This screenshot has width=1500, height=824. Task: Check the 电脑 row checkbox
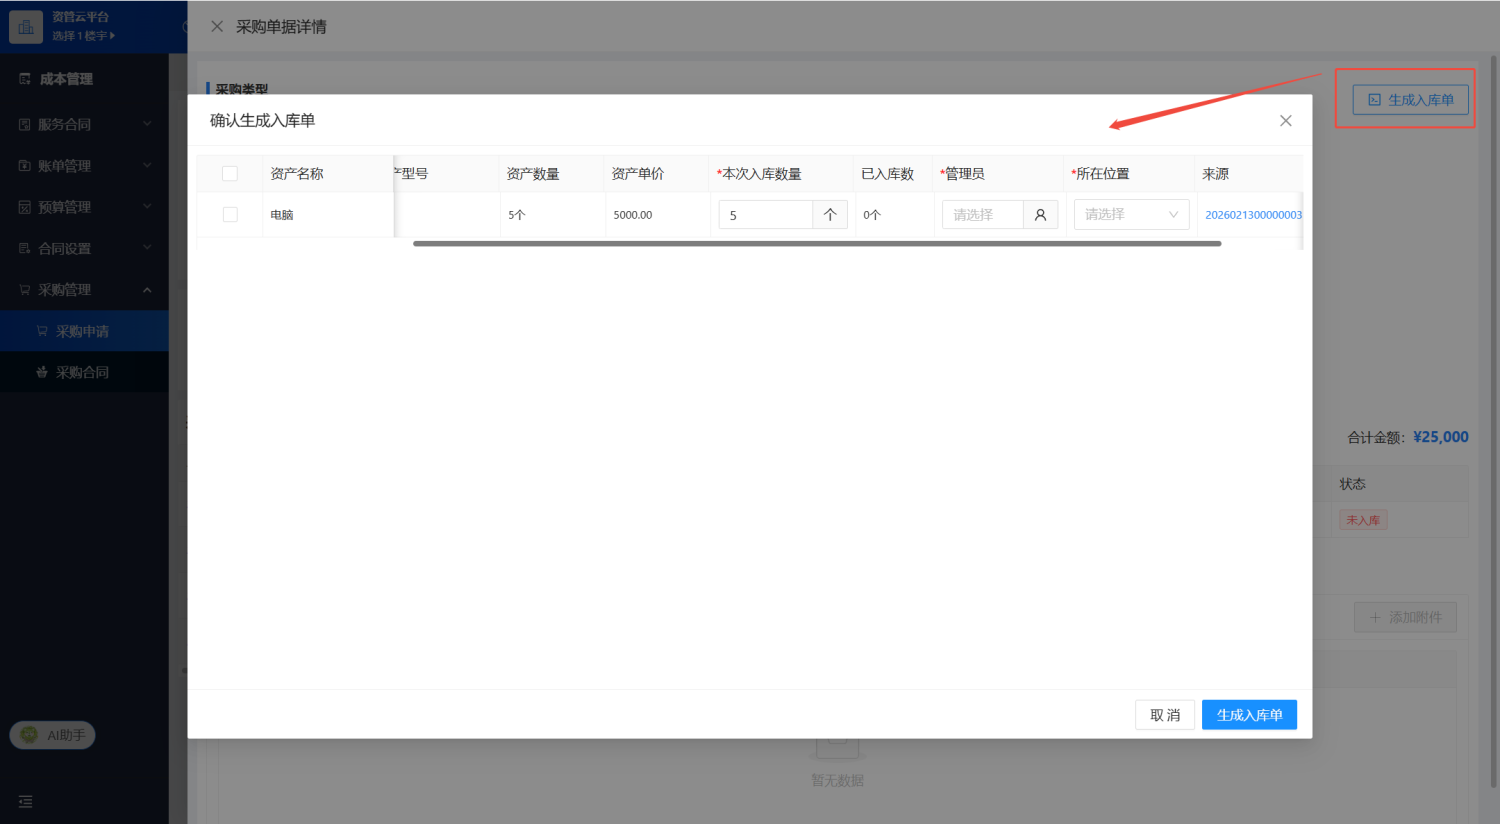230,215
